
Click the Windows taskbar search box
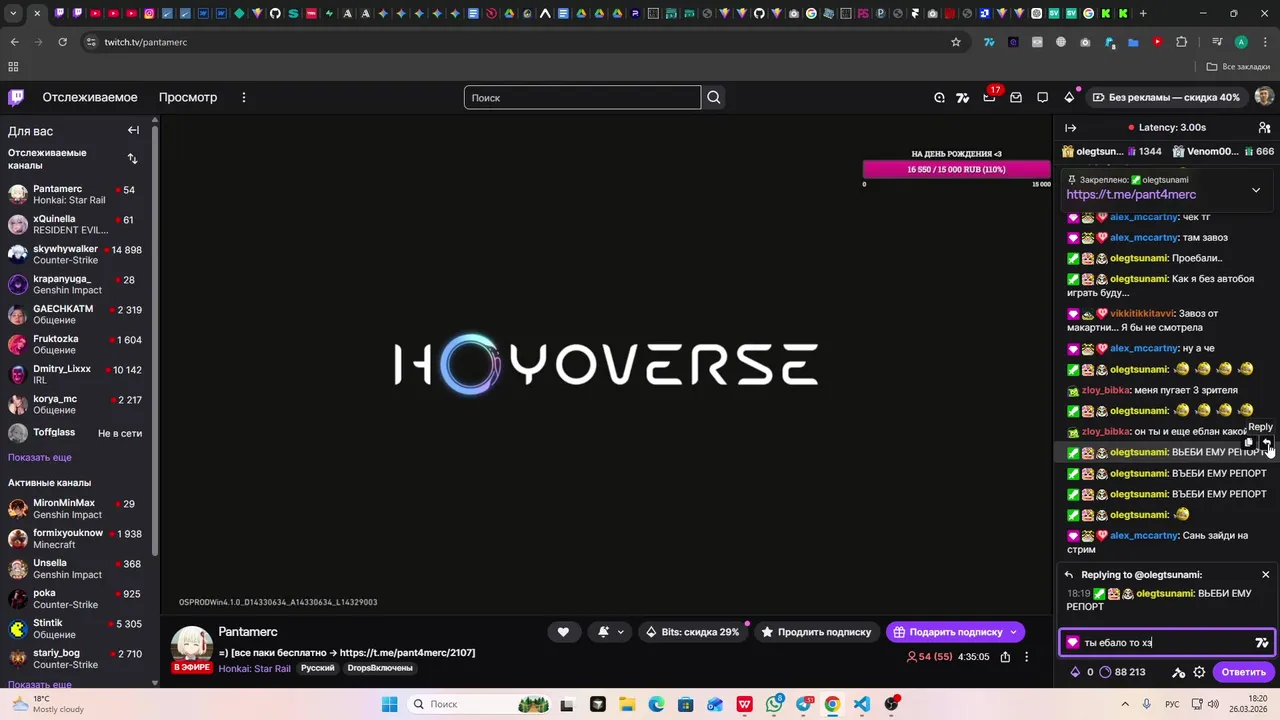click(x=477, y=704)
